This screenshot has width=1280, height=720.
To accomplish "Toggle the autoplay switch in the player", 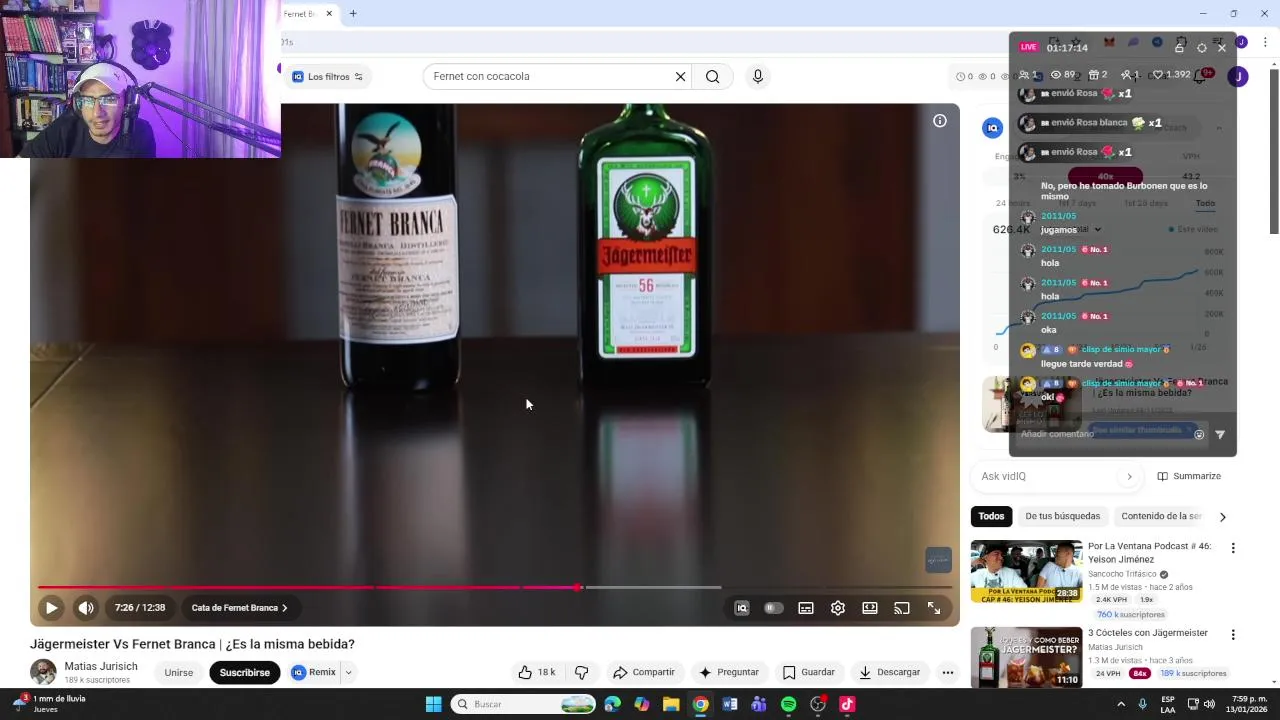I will pyautogui.click(x=773, y=608).
